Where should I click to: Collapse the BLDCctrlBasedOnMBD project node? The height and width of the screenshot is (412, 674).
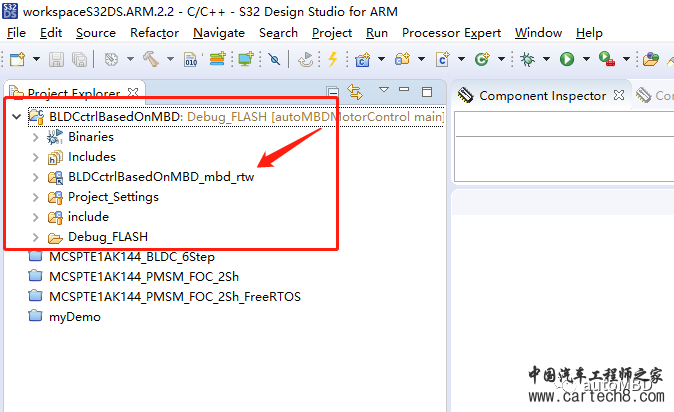[16, 117]
